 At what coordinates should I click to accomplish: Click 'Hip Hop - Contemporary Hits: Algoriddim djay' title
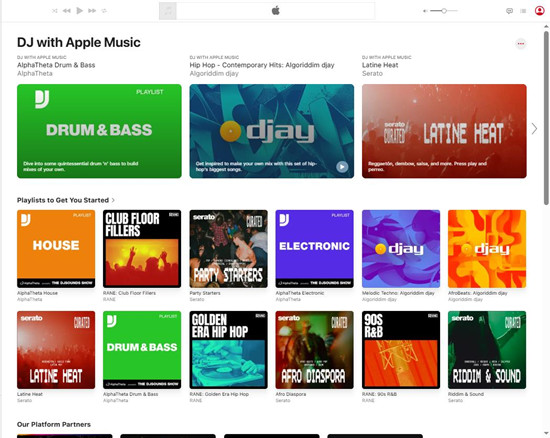[x=262, y=65]
